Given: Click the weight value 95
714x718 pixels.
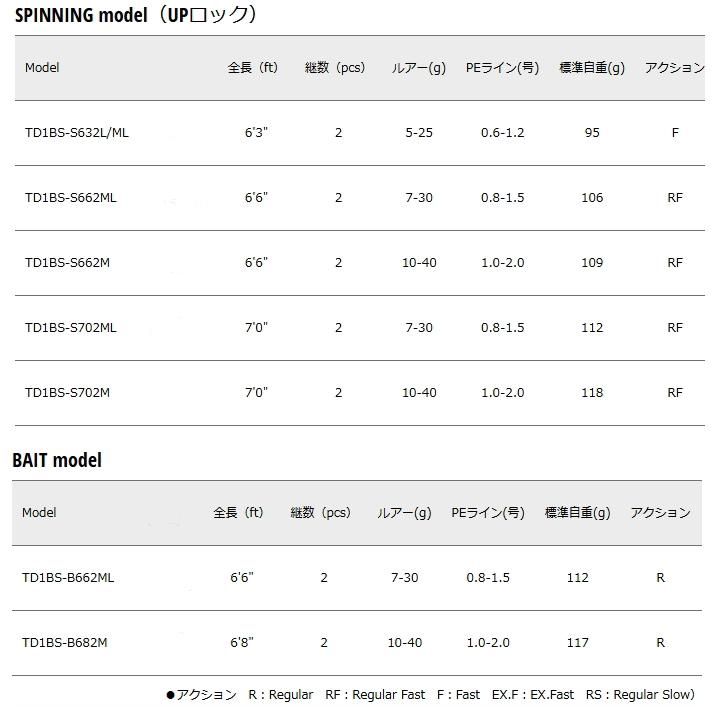Looking at the screenshot, I should point(592,133).
